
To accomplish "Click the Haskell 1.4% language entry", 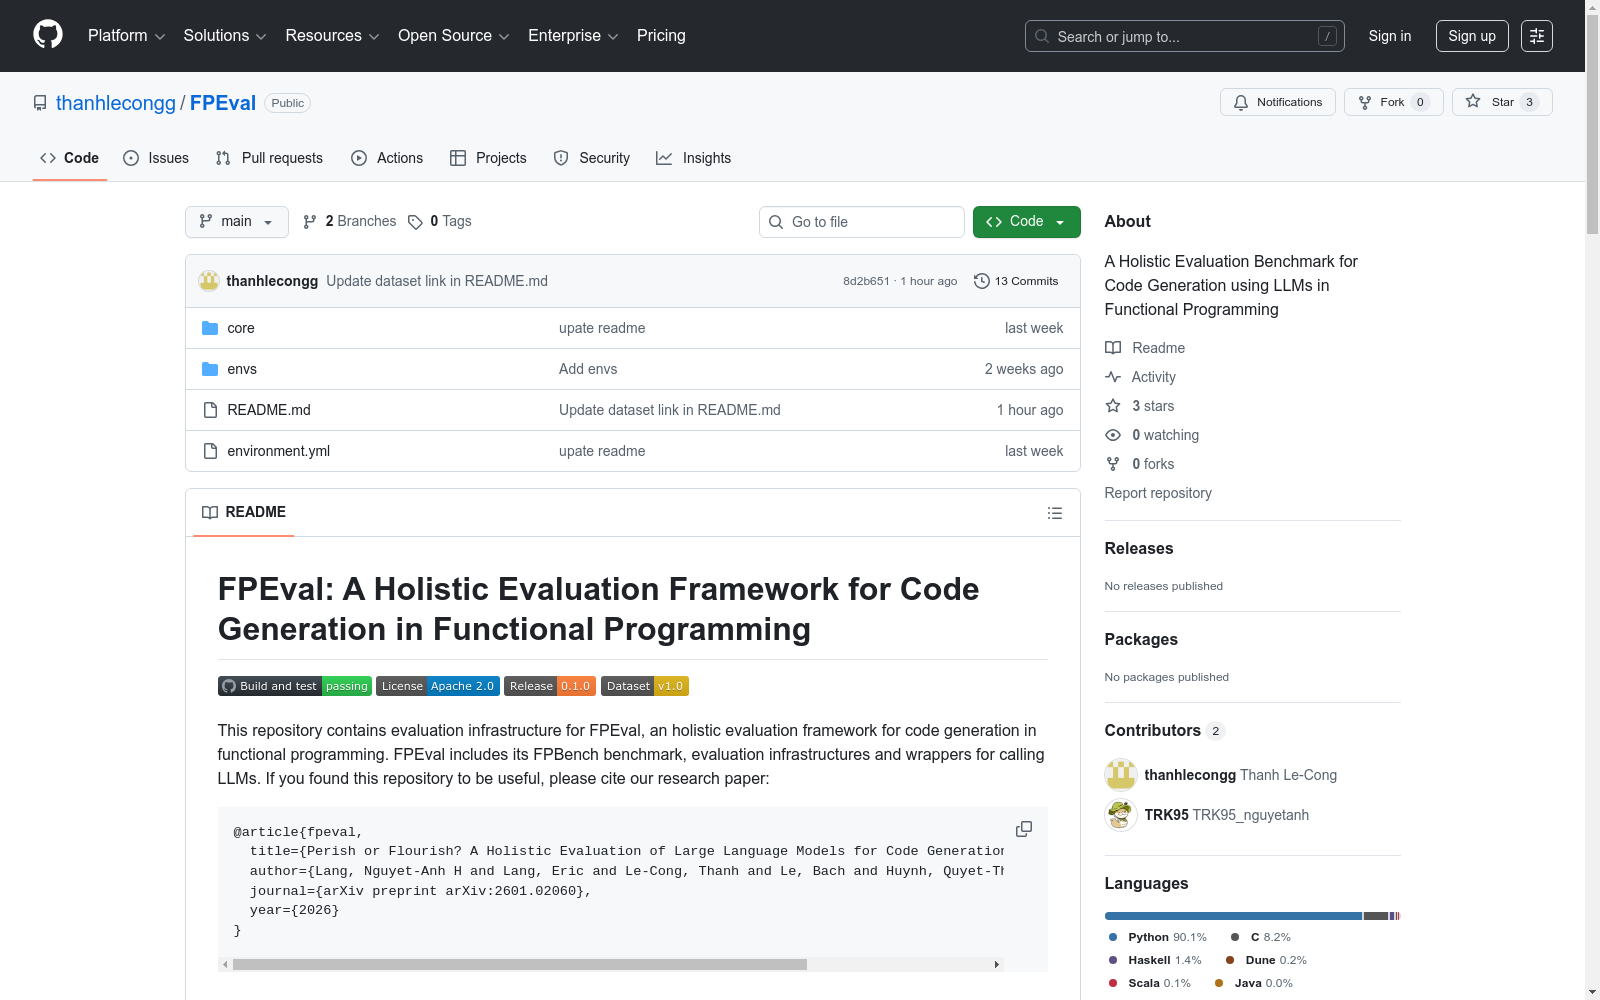I will point(1155,960).
